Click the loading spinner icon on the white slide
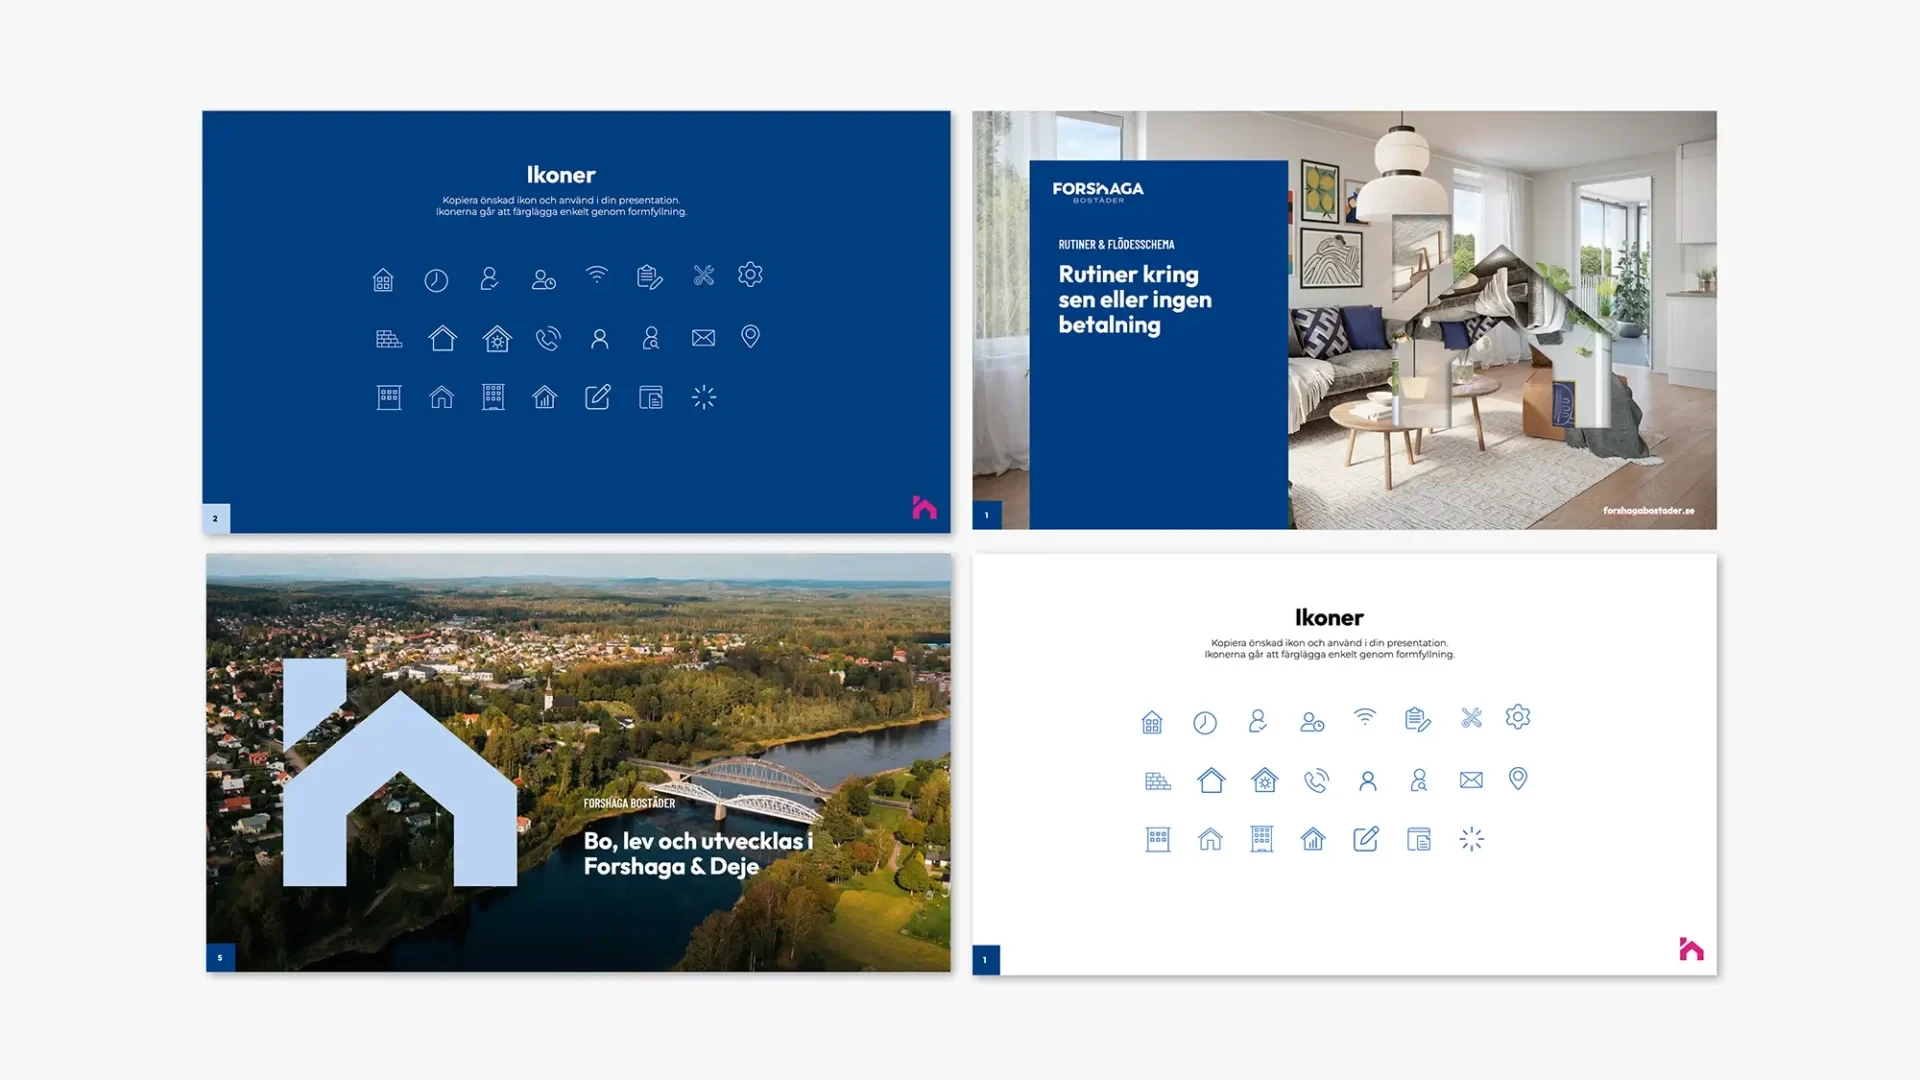 pyautogui.click(x=1472, y=839)
